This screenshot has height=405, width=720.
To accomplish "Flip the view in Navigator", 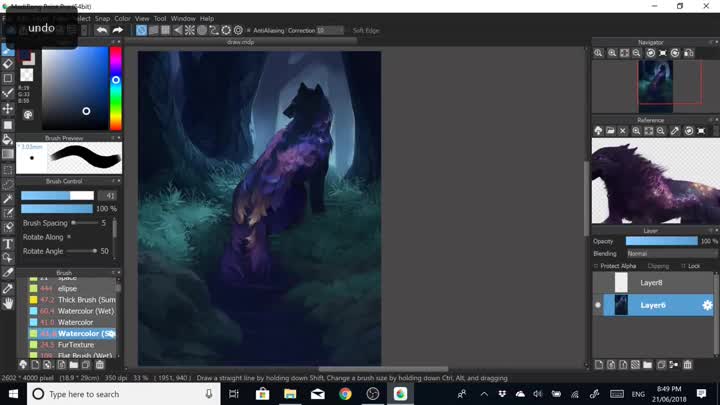I will (689, 53).
